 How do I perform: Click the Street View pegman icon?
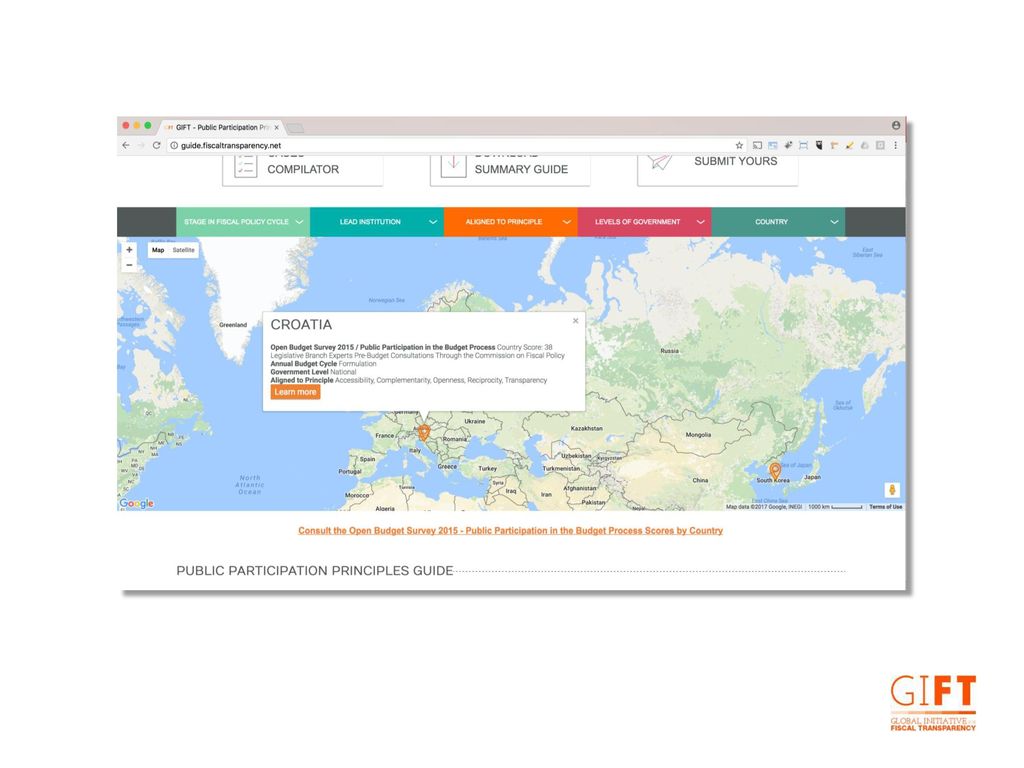(892, 490)
